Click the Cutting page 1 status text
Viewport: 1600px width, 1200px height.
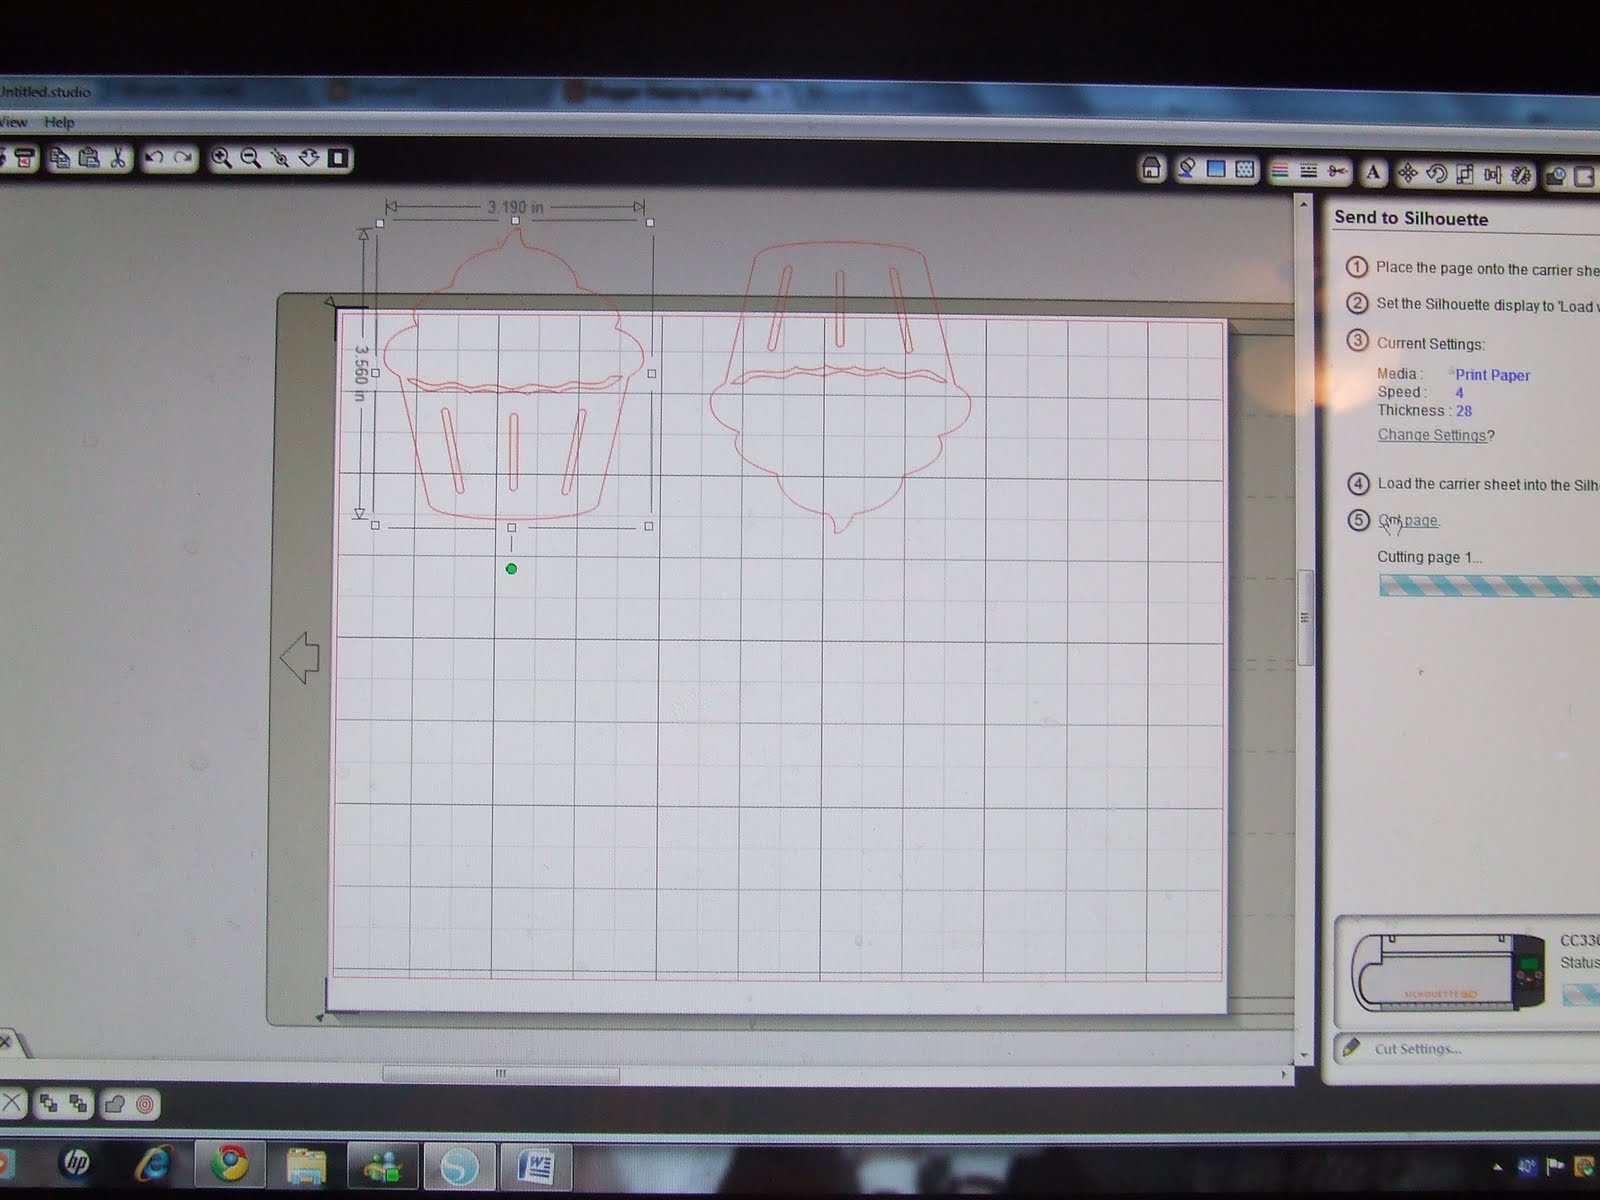1429,557
